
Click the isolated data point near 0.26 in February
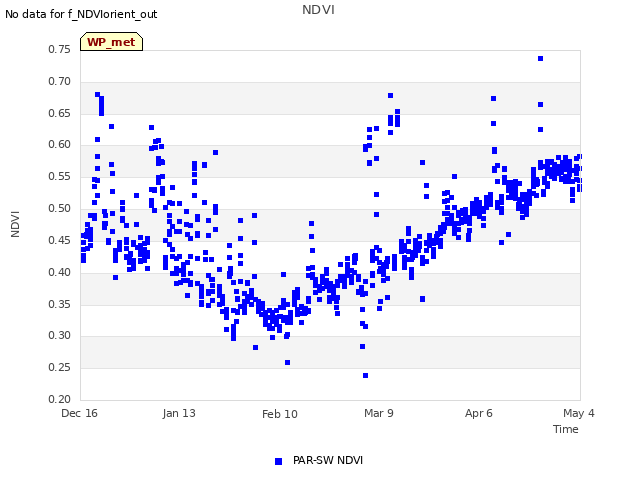(x=287, y=362)
